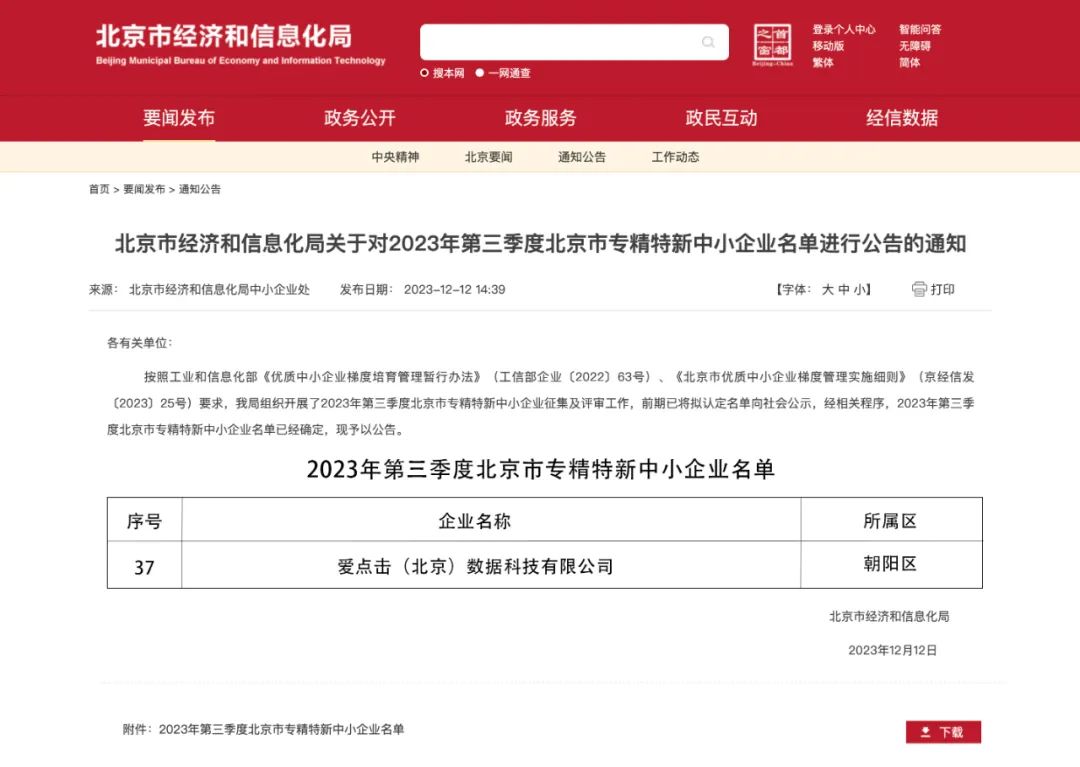
Task: Open the 无障碍 accessibility link
Action: point(914,46)
